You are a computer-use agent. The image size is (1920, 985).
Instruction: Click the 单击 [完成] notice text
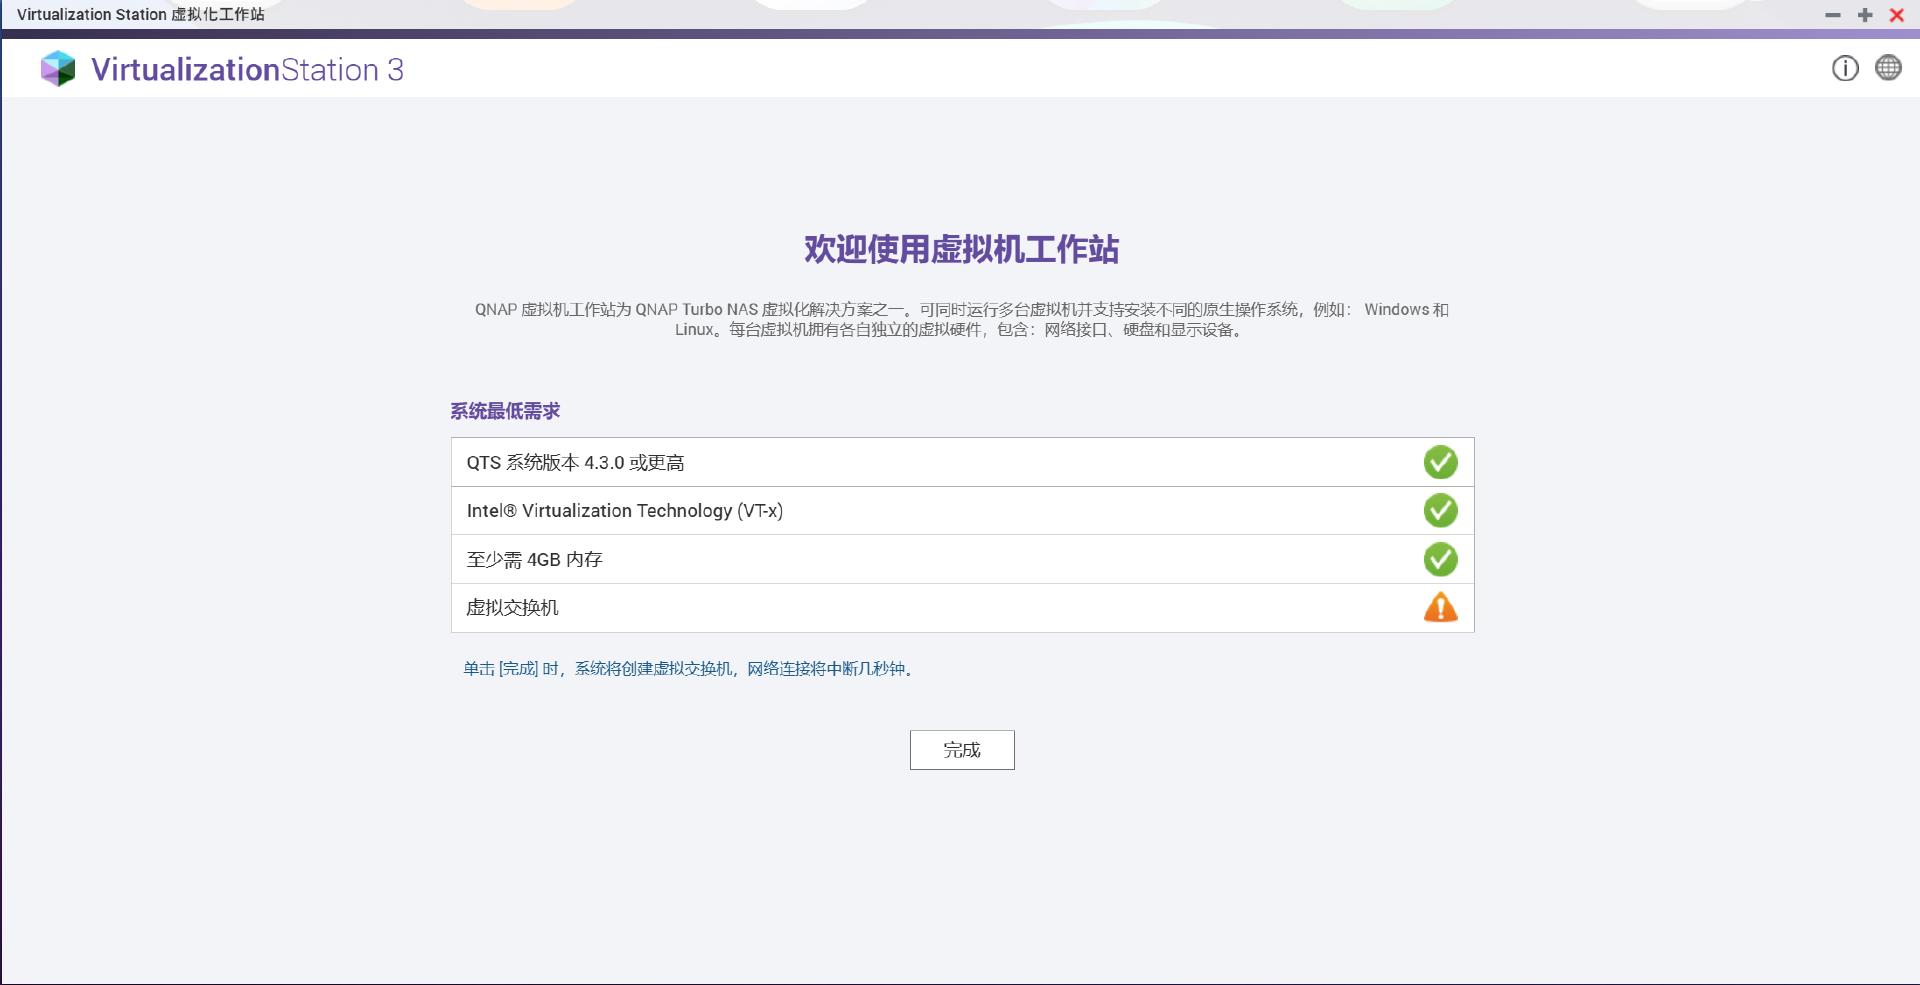pyautogui.click(x=687, y=670)
